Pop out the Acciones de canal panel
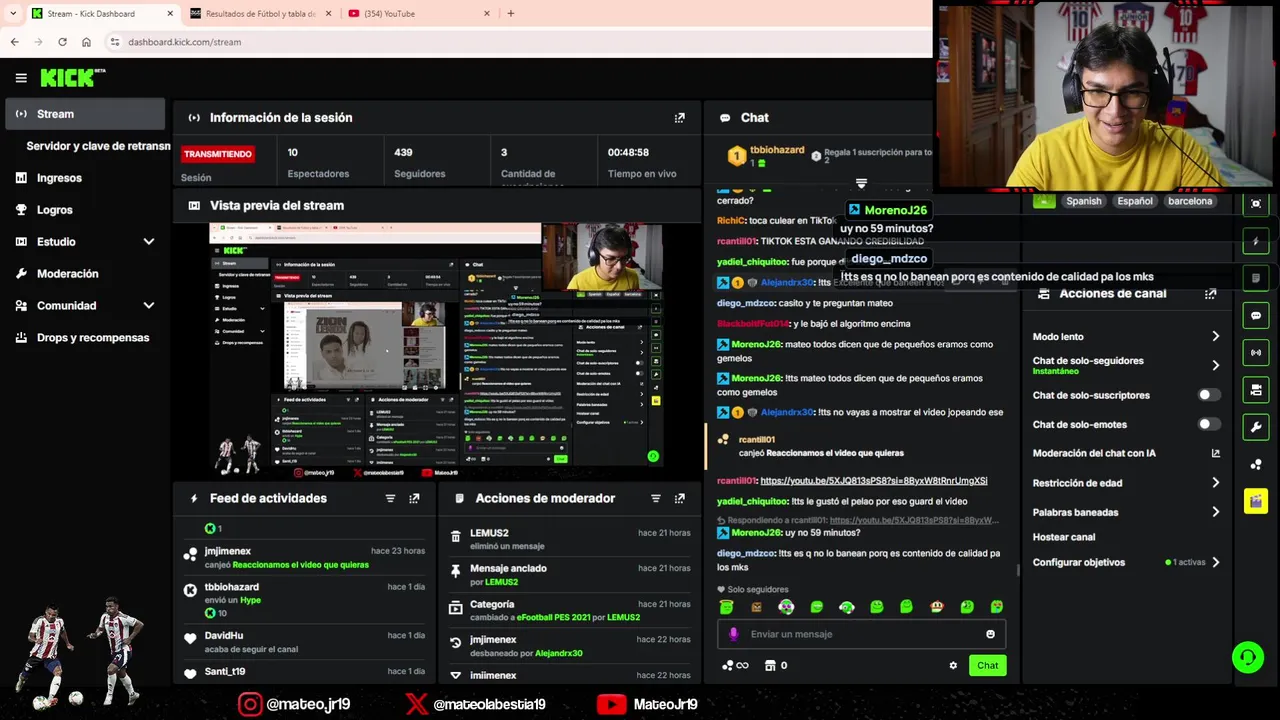This screenshot has width=1280, height=720. (1211, 294)
